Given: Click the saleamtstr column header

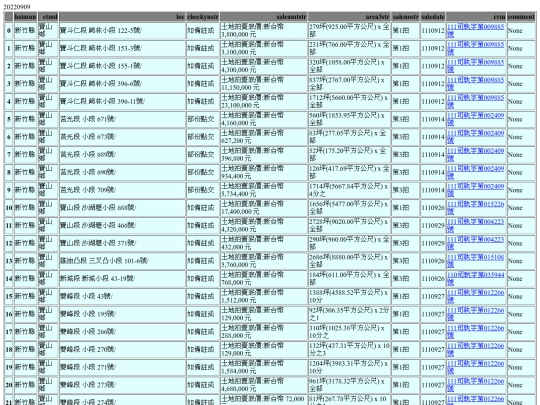Looking at the screenshot, I should point(263,17).
